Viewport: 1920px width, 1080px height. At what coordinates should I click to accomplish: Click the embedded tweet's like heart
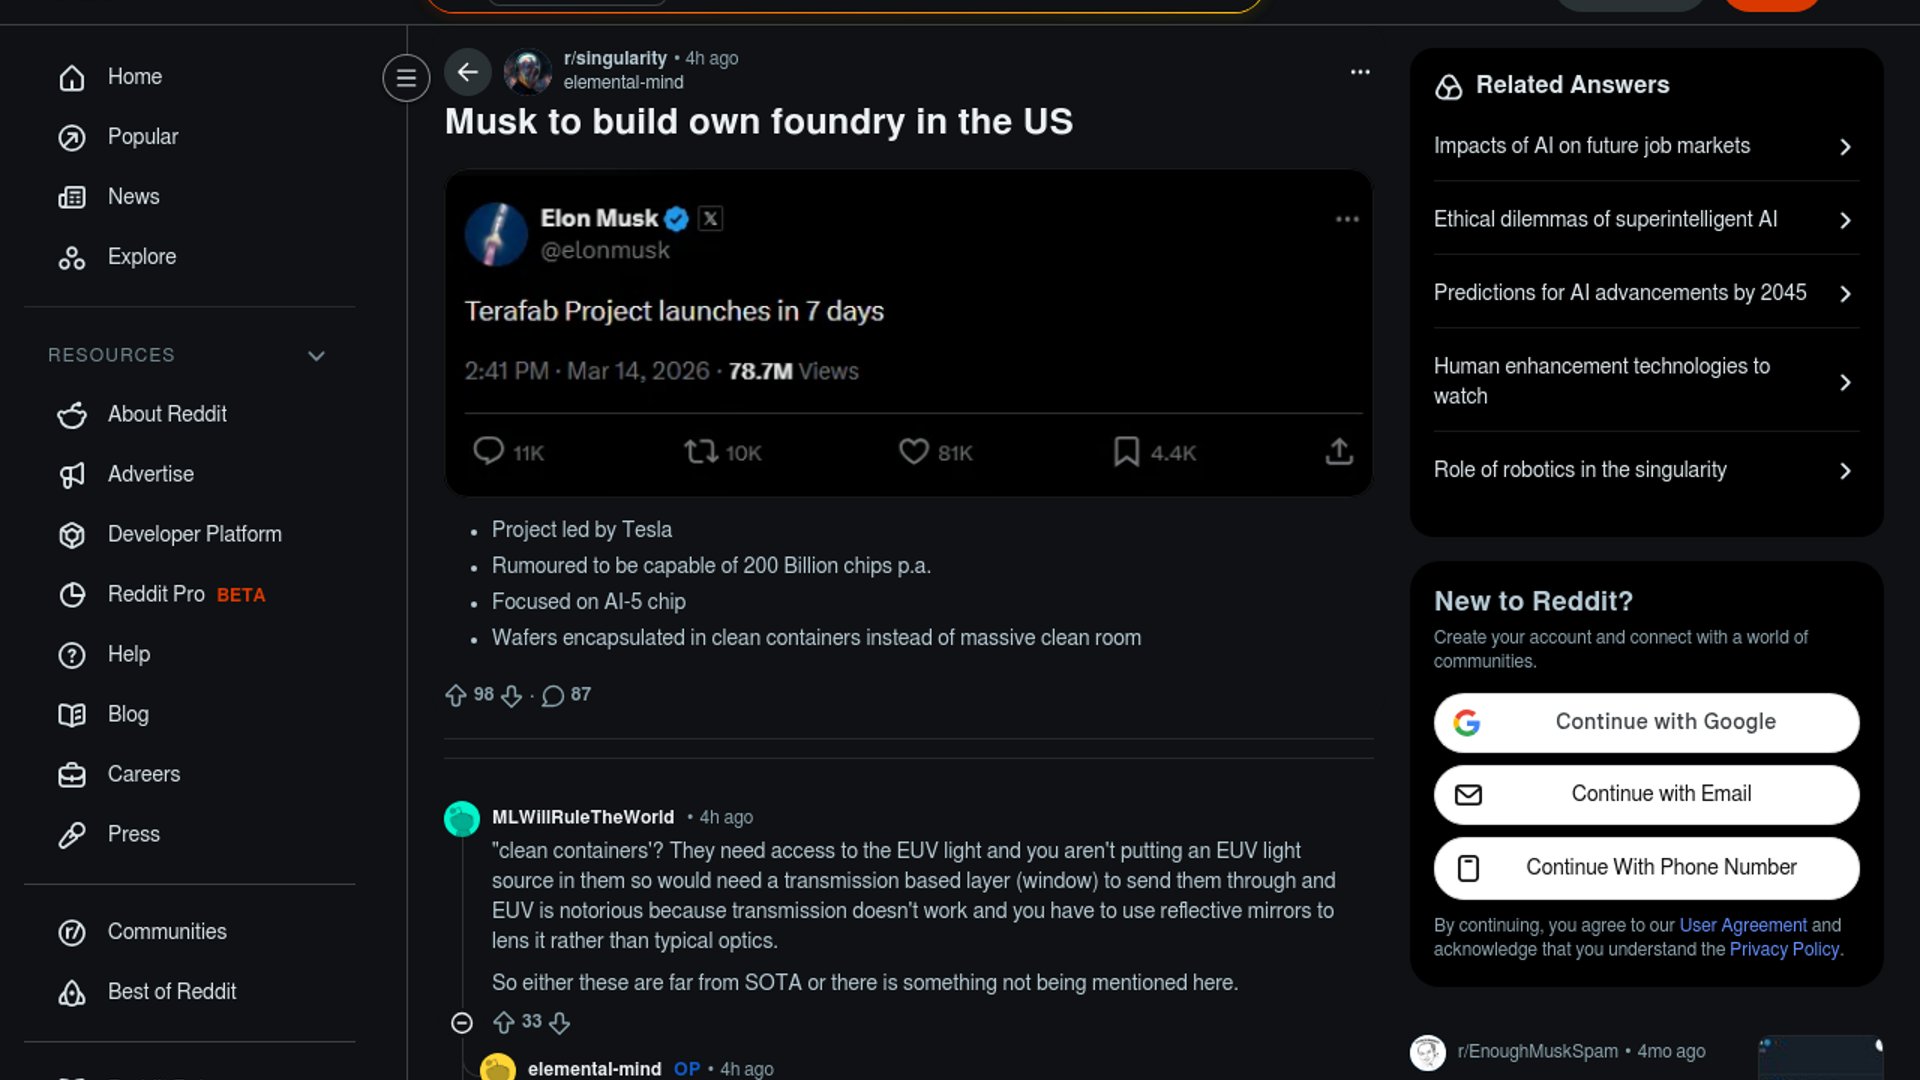point(913,452)
